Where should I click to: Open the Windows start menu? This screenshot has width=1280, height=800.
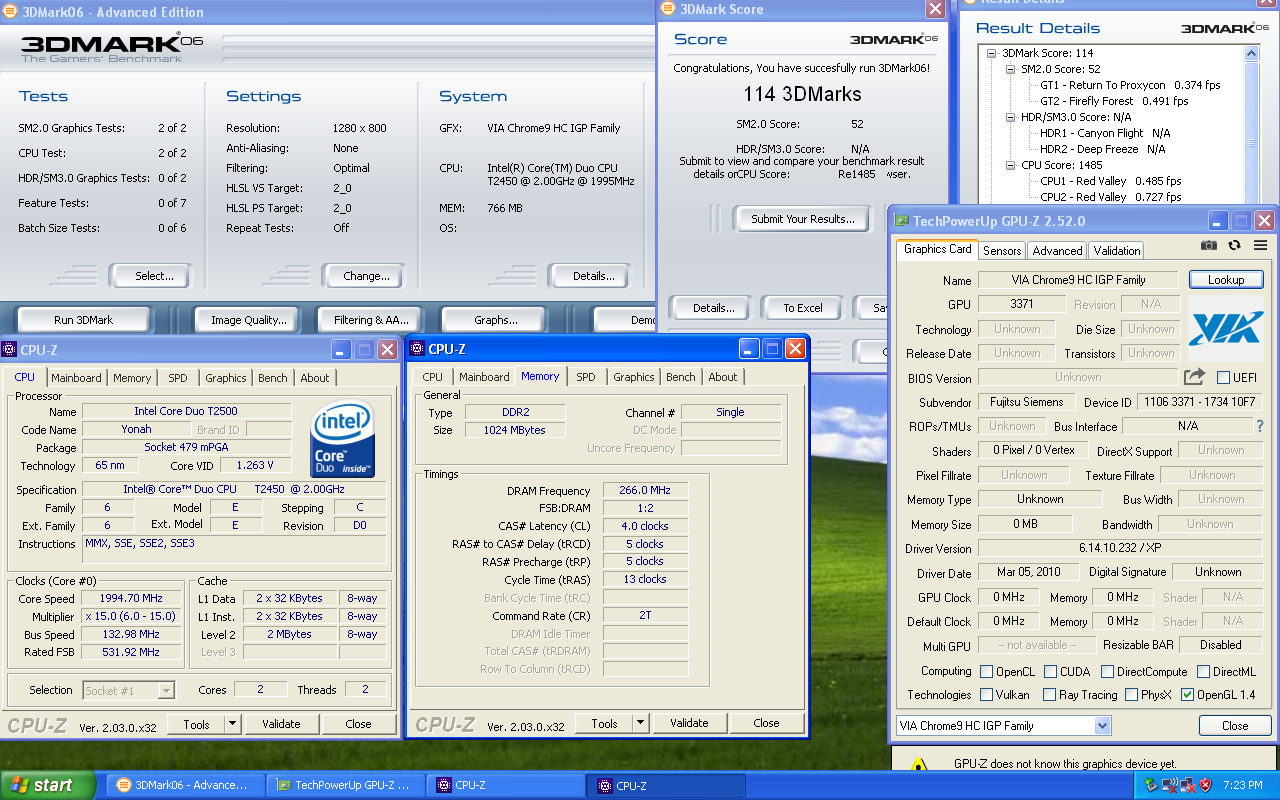coord(49,785)
